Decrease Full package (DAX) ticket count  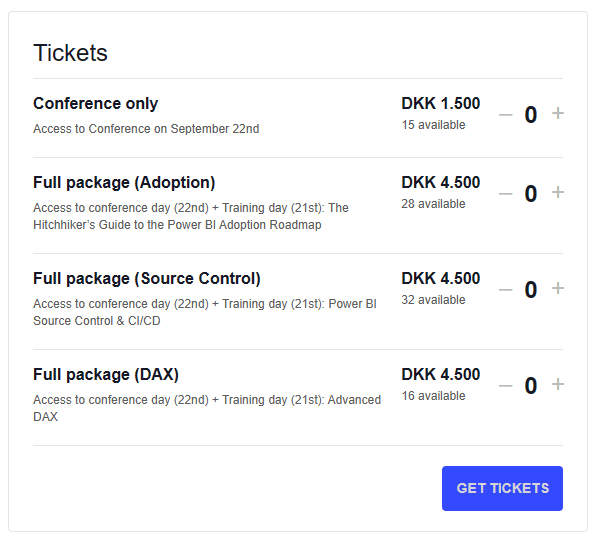pyautogui.click(x=505, y=386)
